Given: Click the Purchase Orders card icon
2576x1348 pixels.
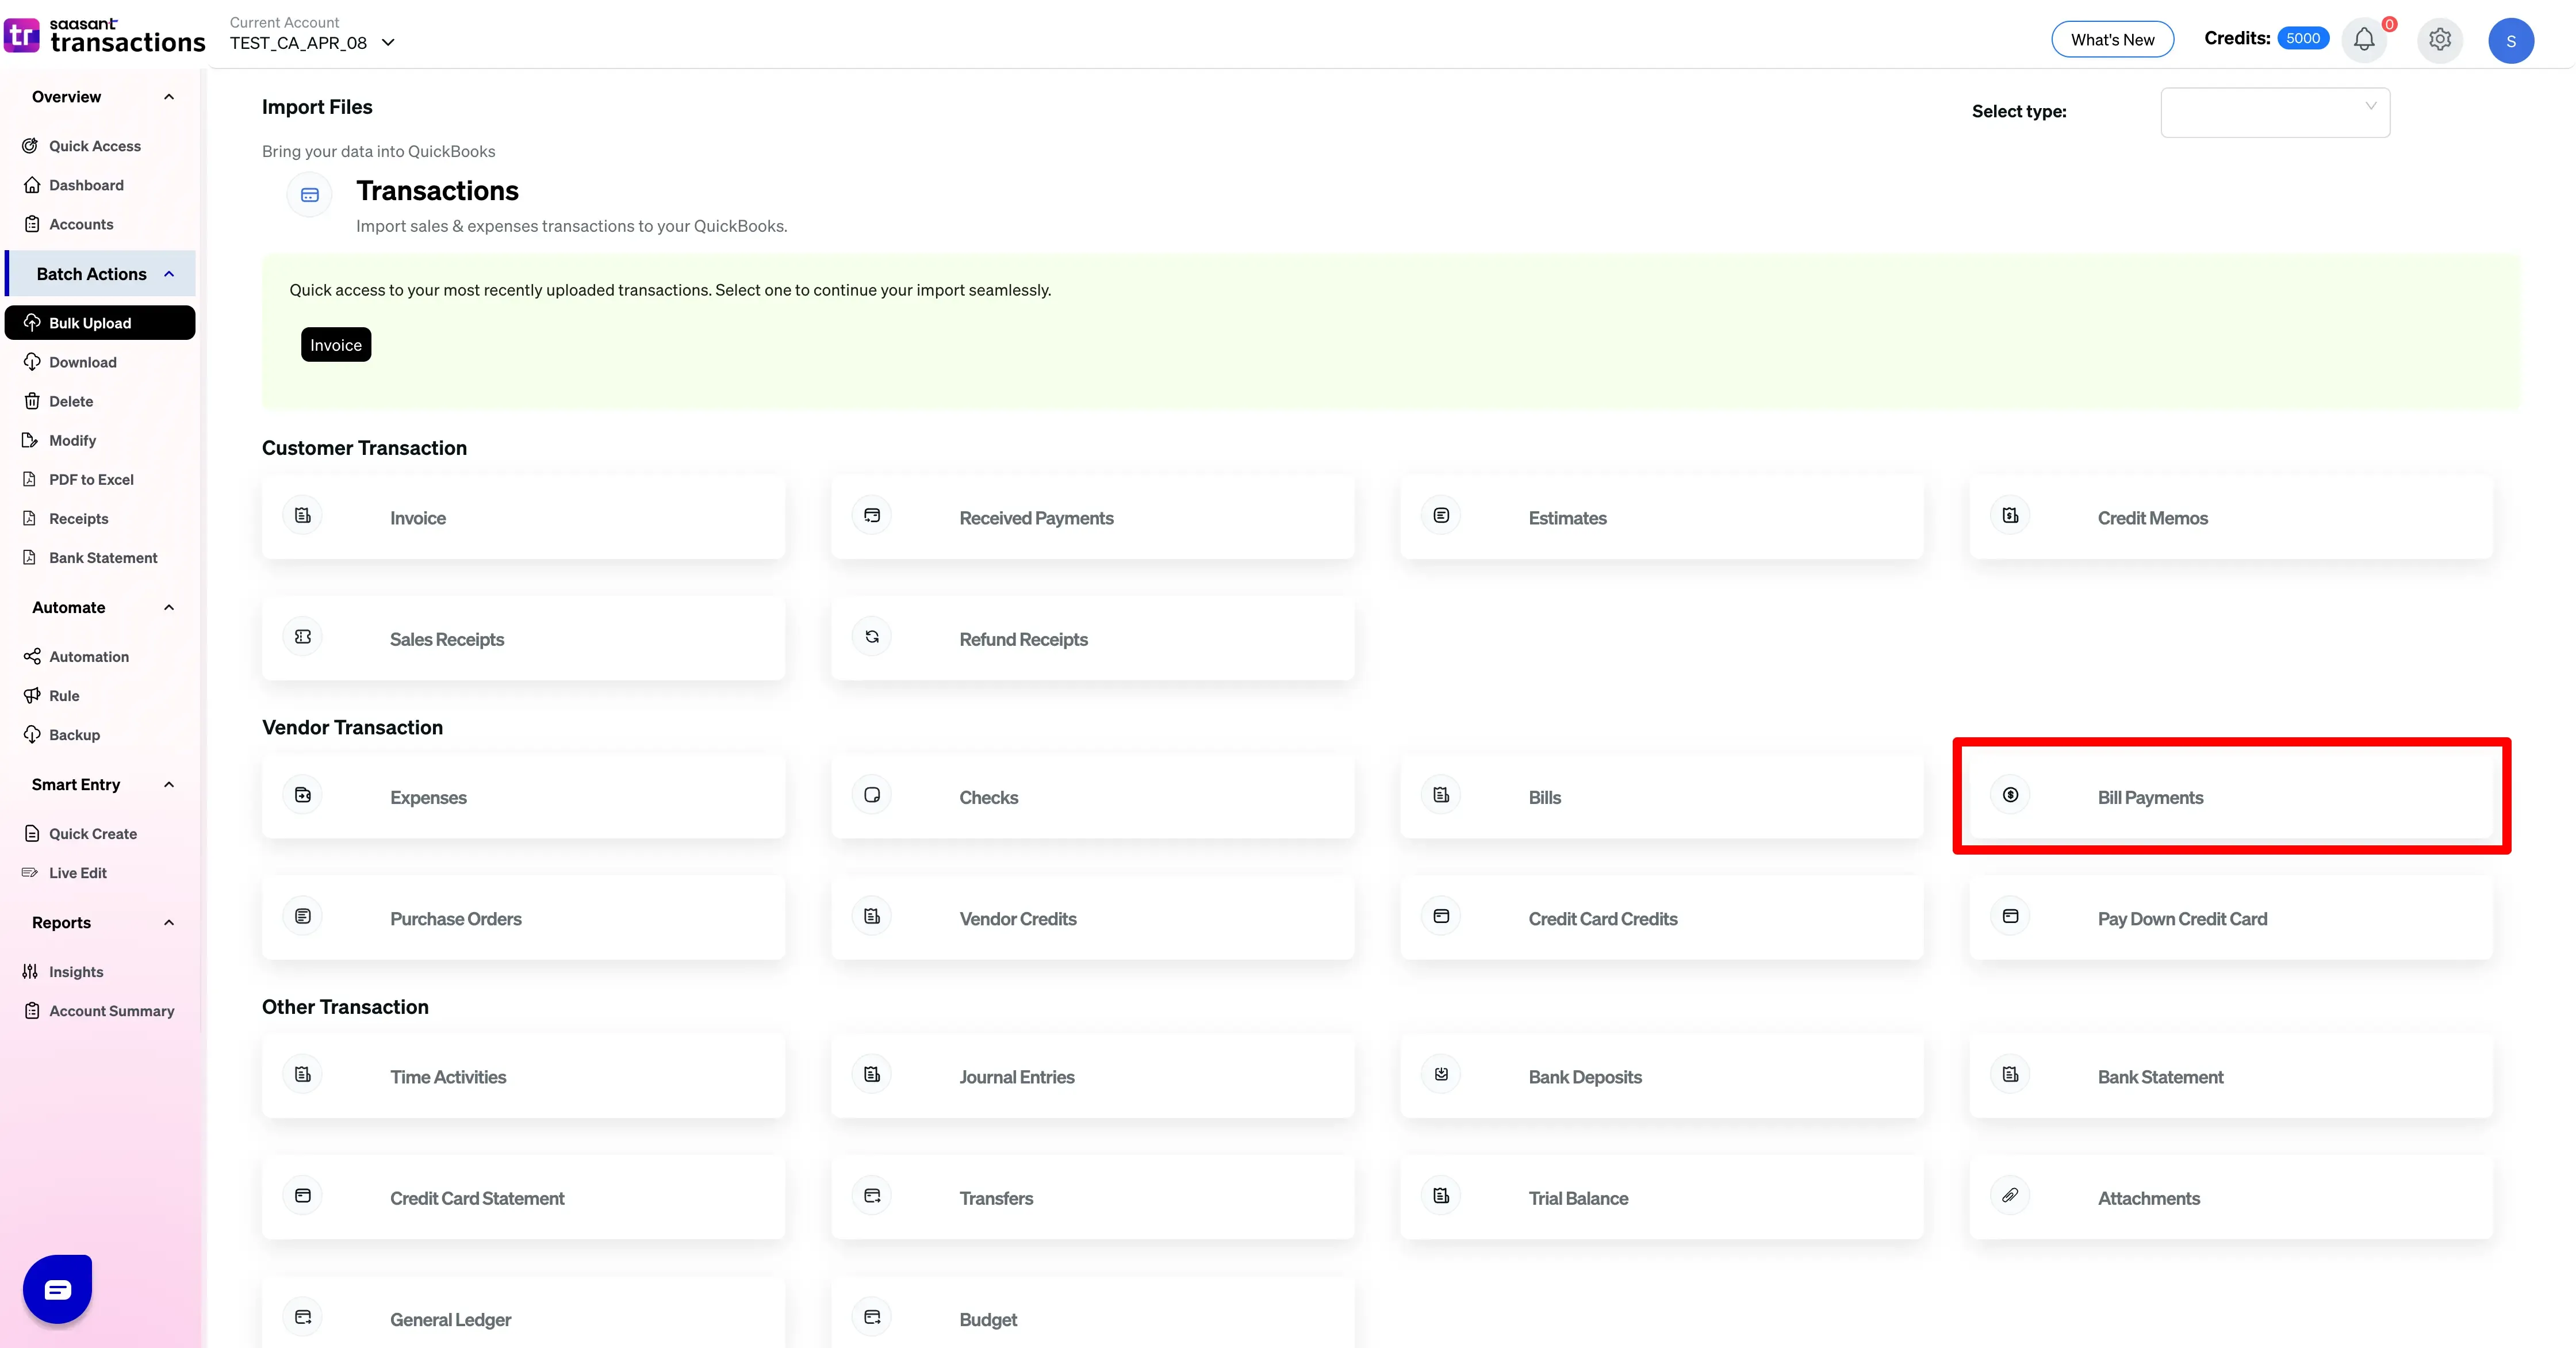Looking at the screenshot, I should (303, 916).
